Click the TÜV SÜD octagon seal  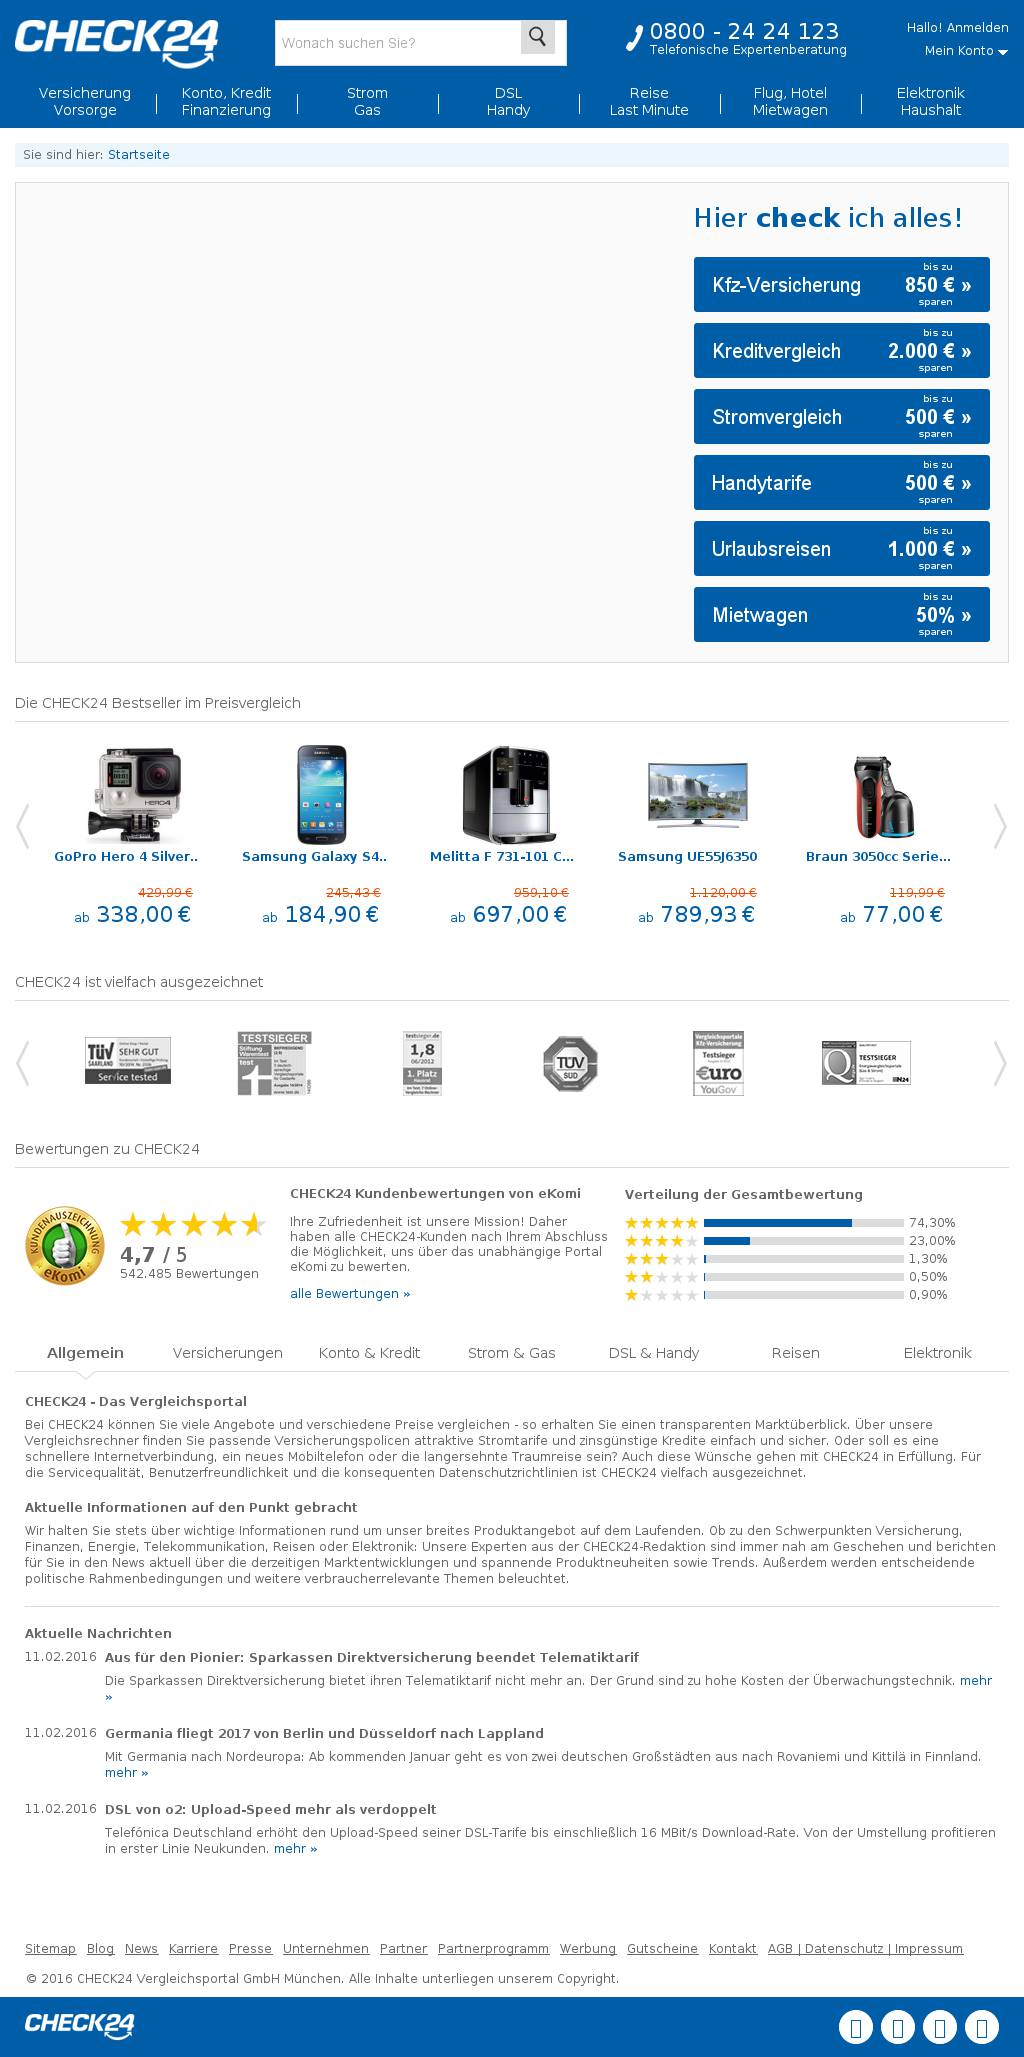pyautogui.click(x=570, y=1063)
